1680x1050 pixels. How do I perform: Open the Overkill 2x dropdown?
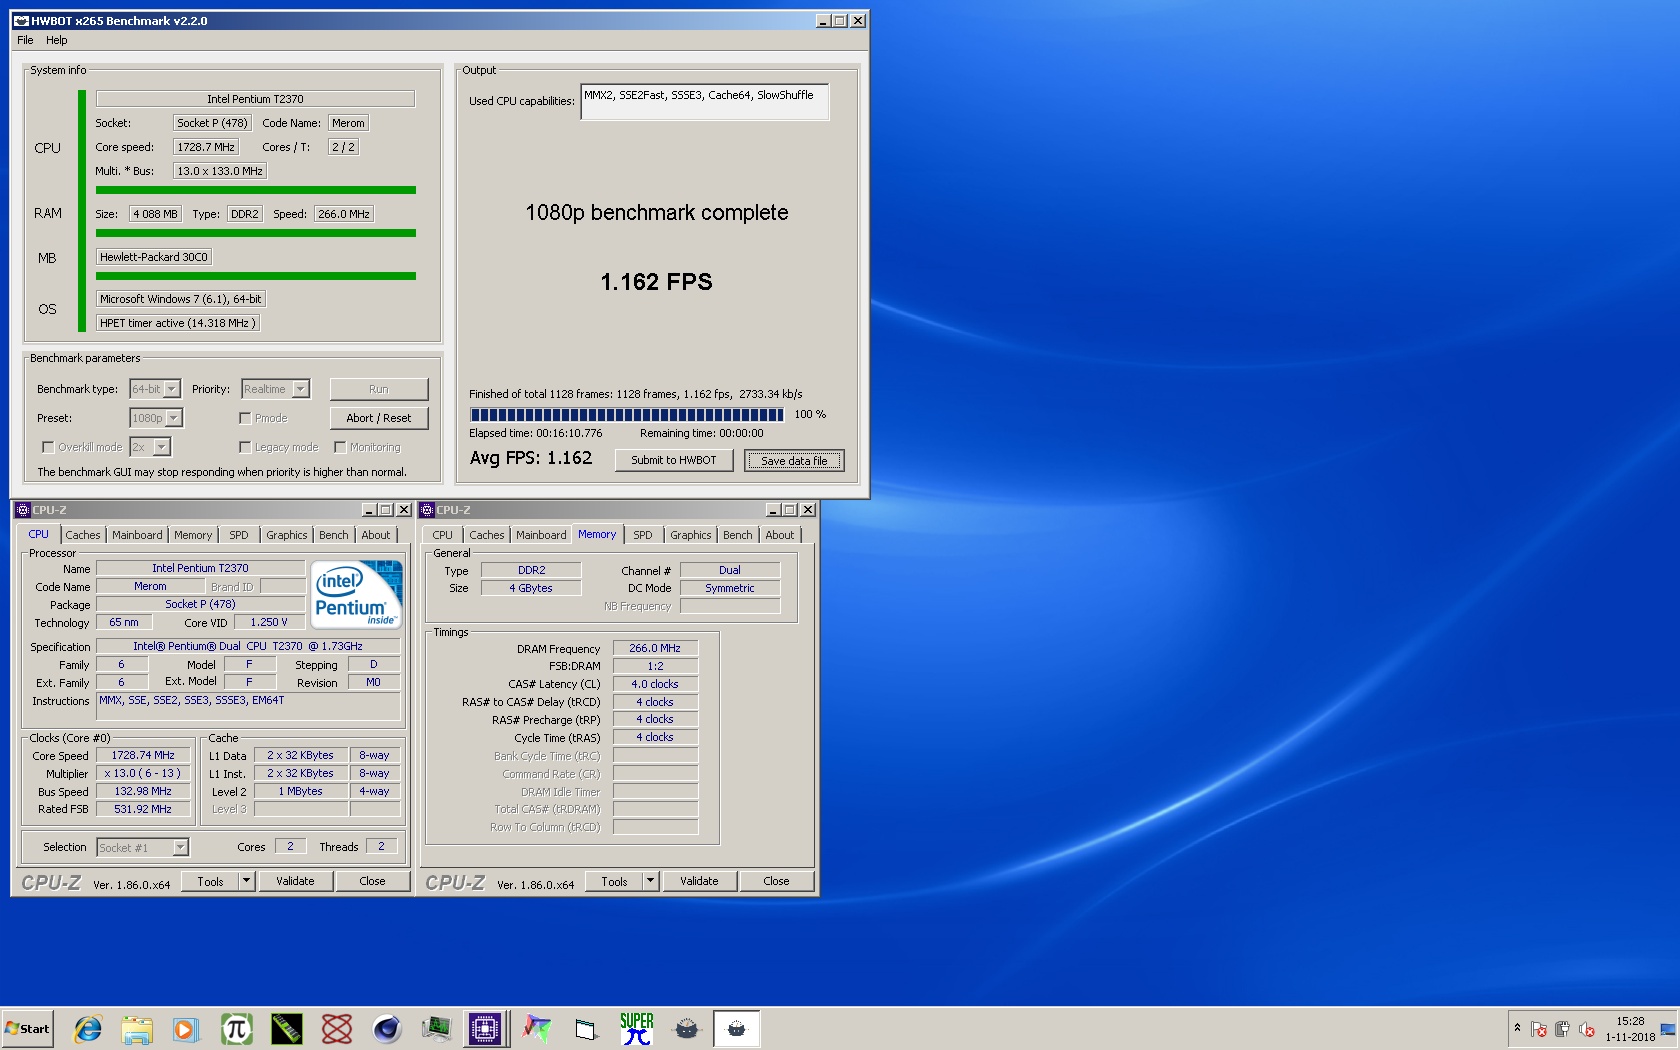[x=150, y=447]
